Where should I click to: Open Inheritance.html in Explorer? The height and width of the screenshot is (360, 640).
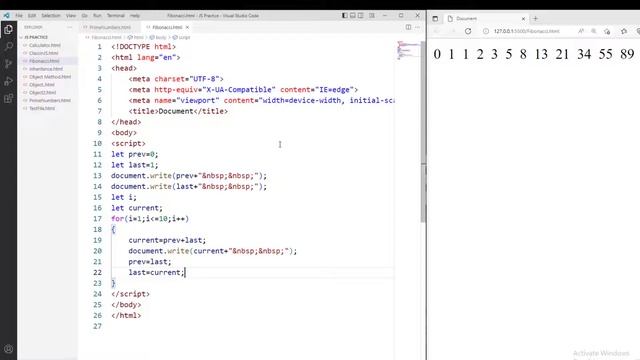pyautogui.click(x=46, y=69)
